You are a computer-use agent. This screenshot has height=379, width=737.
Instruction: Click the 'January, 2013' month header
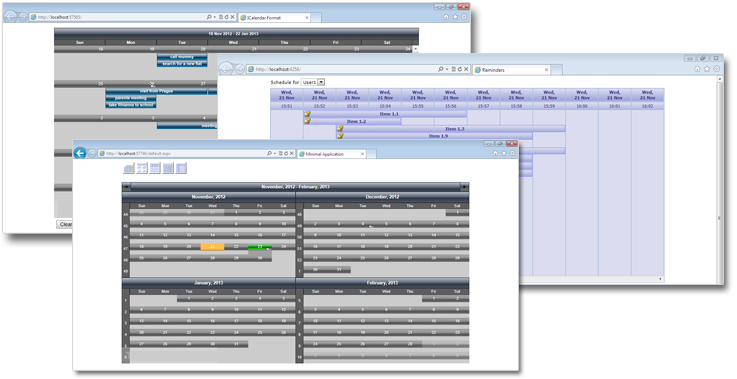pyautogui.click(x=208, y=283)
